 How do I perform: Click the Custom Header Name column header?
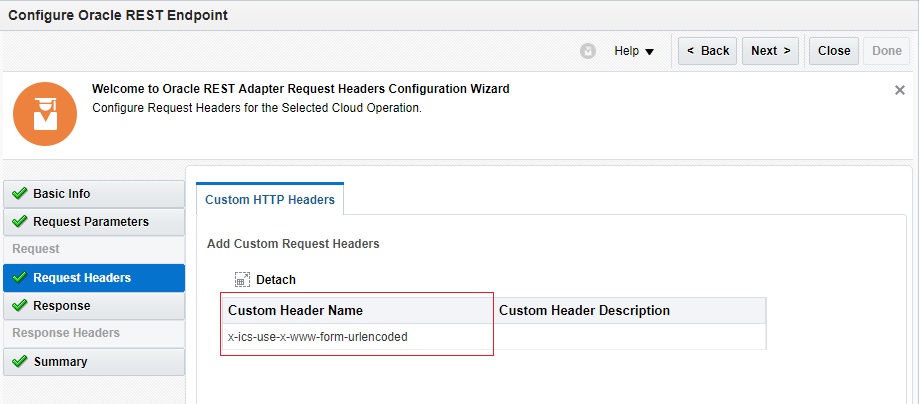pos(358,310)
